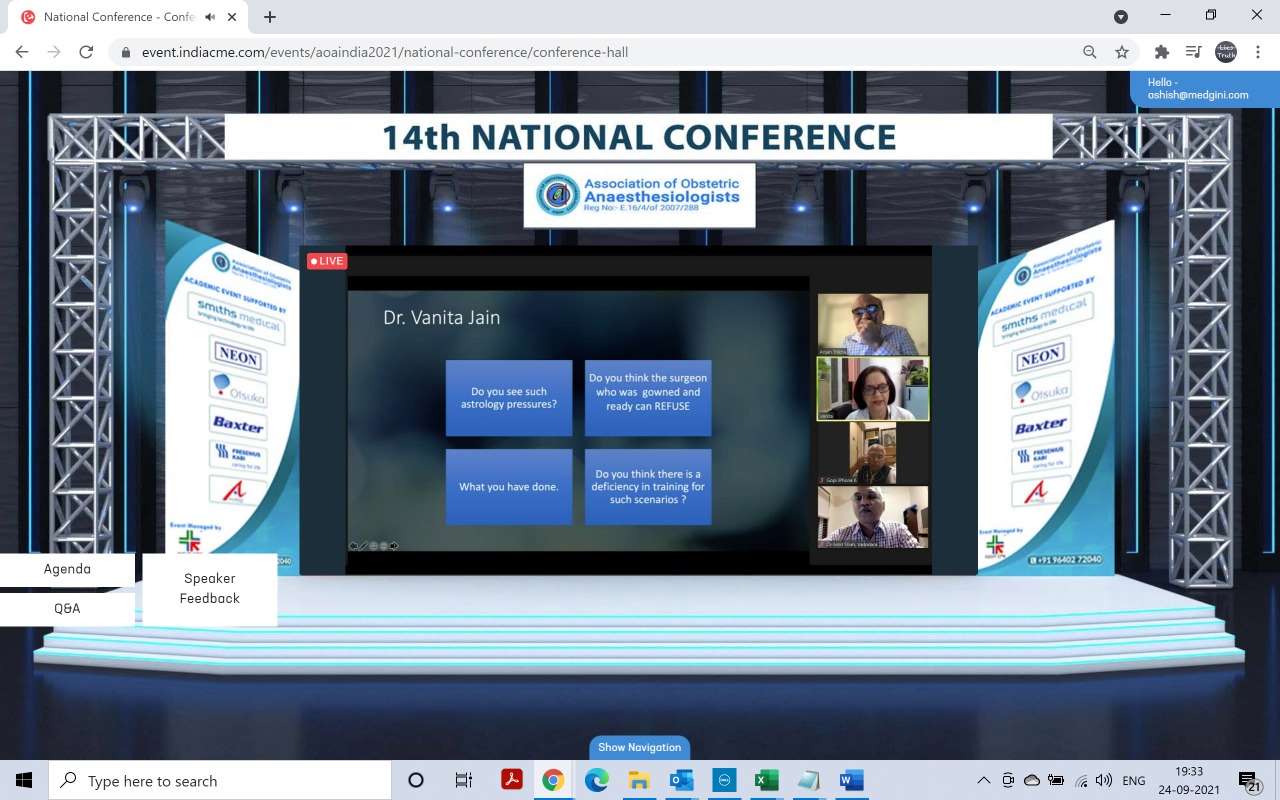The height and width of the screenshot is (800, 1280).
Task: Open the tab search dropdown arrow
Action: tap(1121, 16)
